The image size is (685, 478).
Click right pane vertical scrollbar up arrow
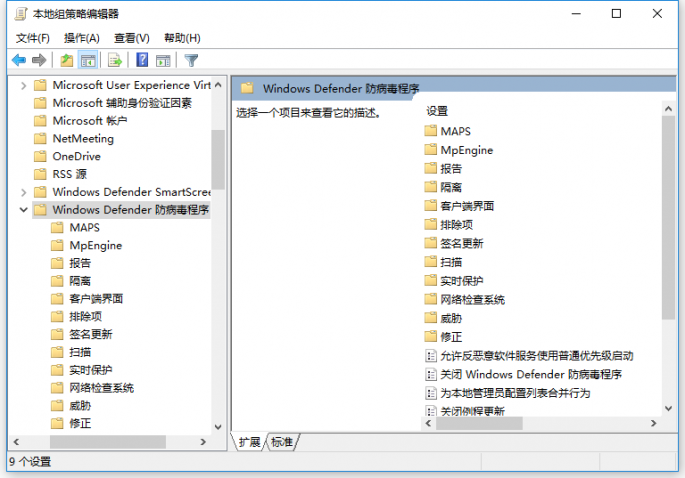click(x=668, y=109)
